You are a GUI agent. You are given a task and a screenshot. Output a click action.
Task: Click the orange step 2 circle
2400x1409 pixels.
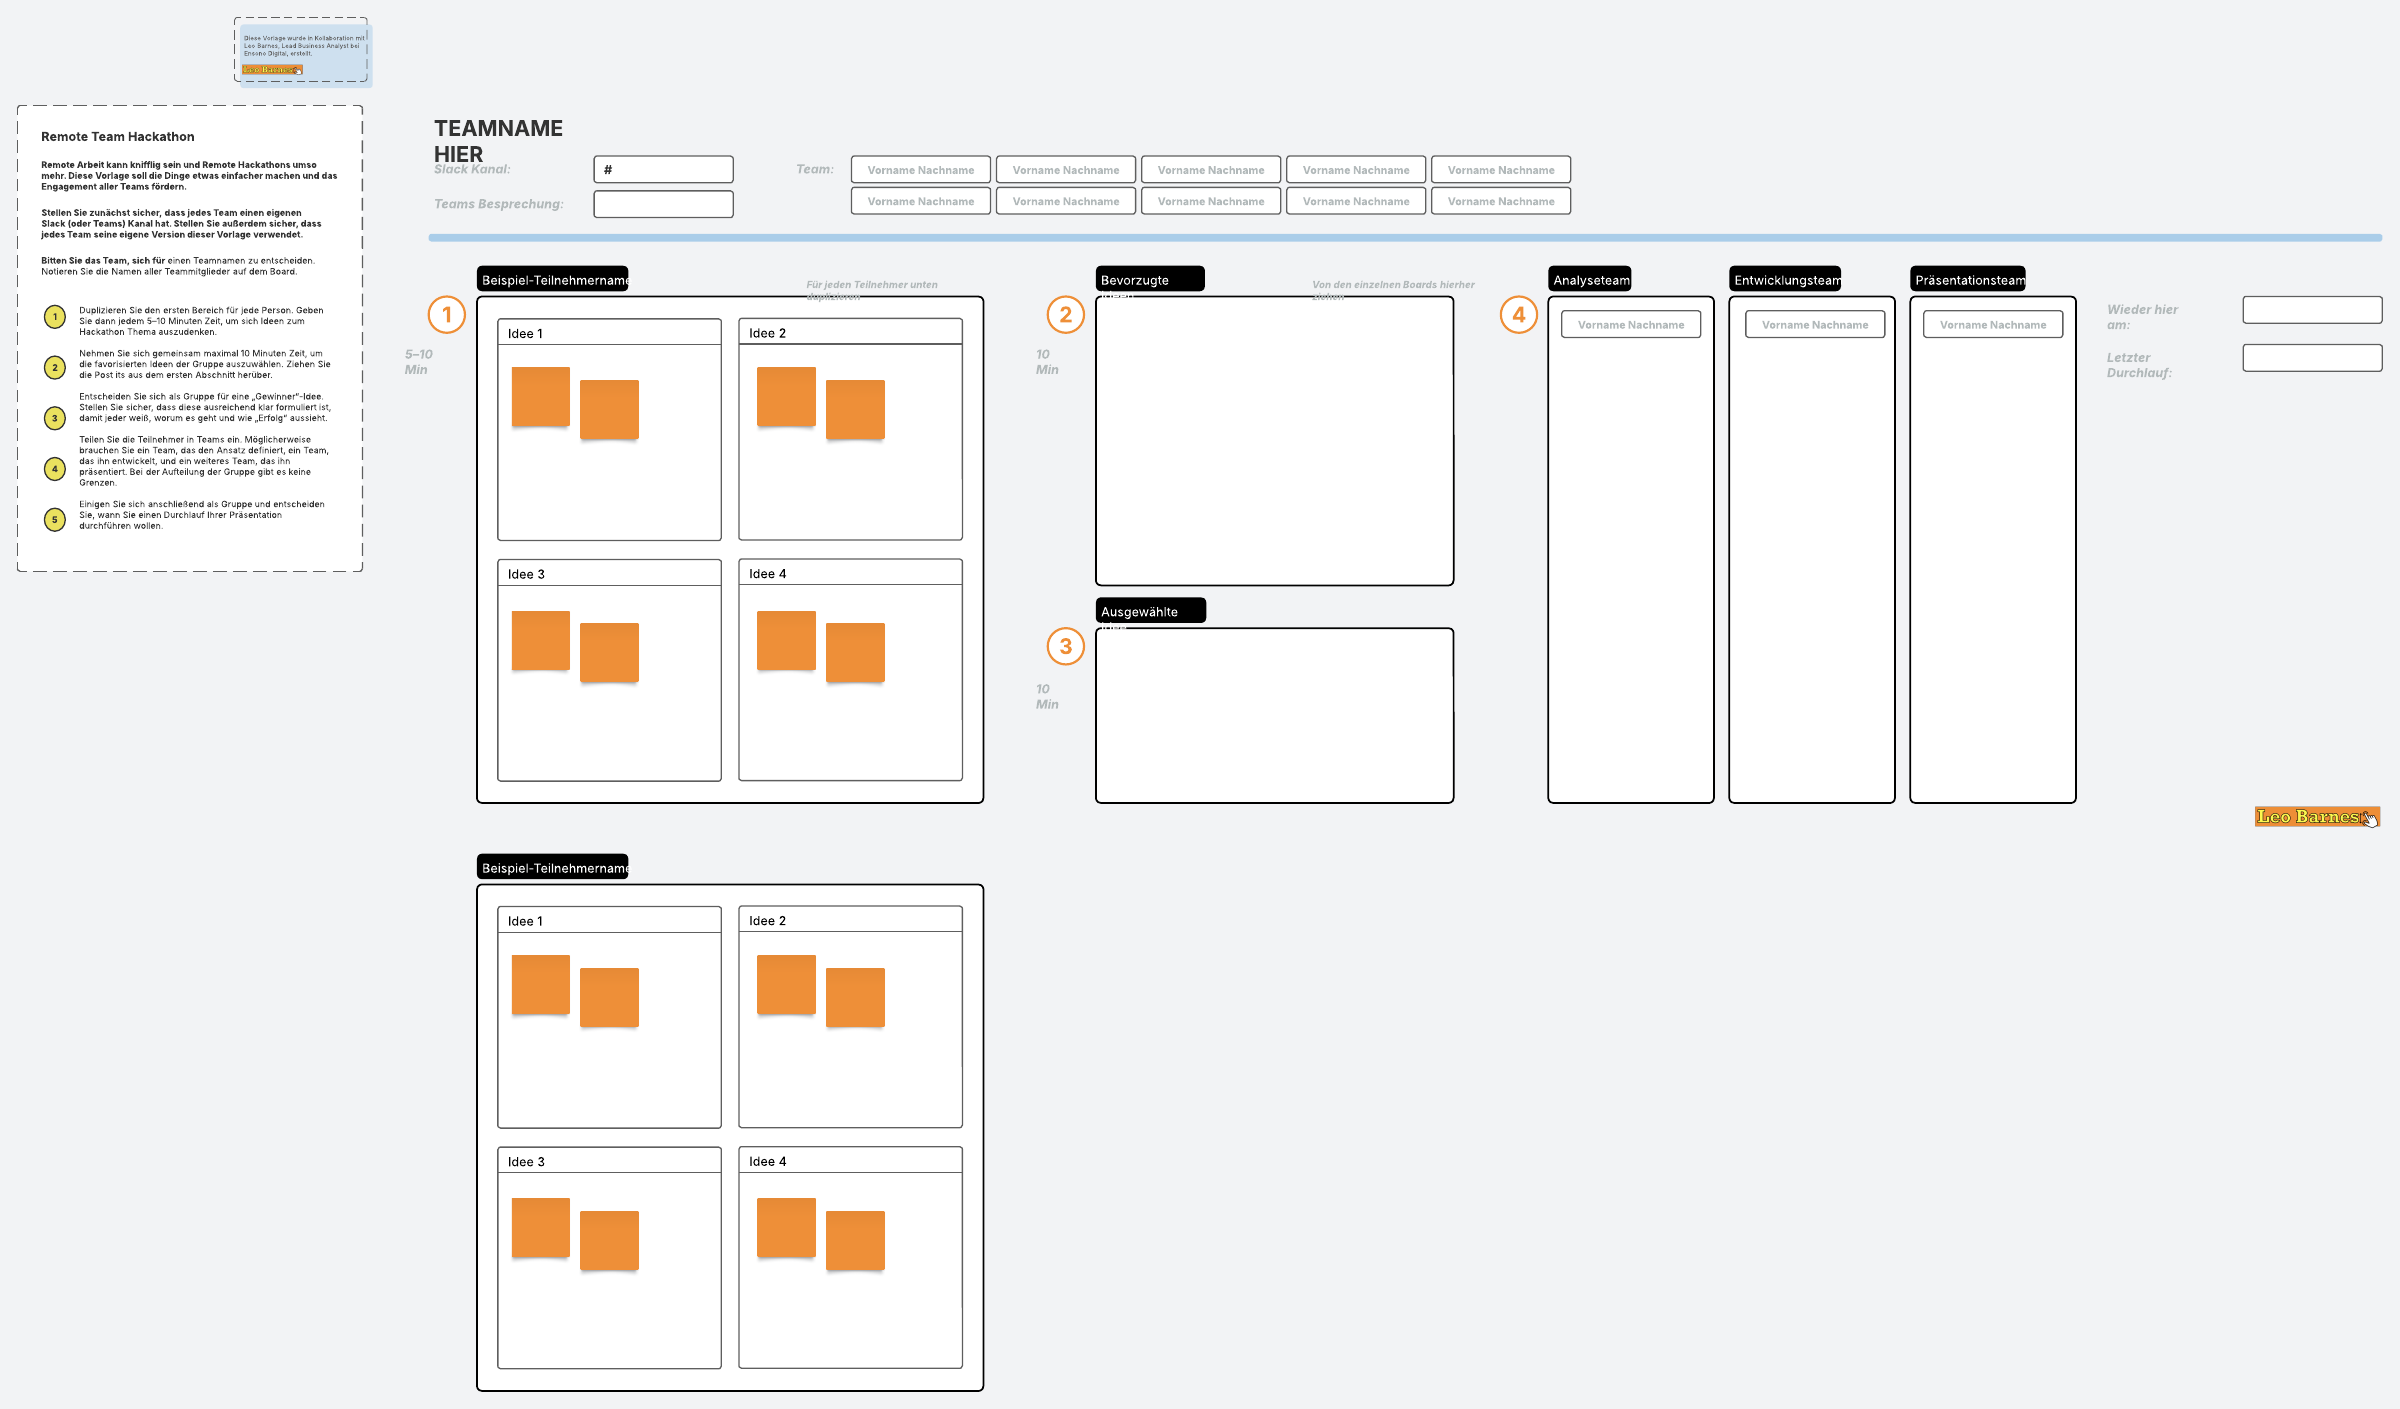tap(1066, 315)
